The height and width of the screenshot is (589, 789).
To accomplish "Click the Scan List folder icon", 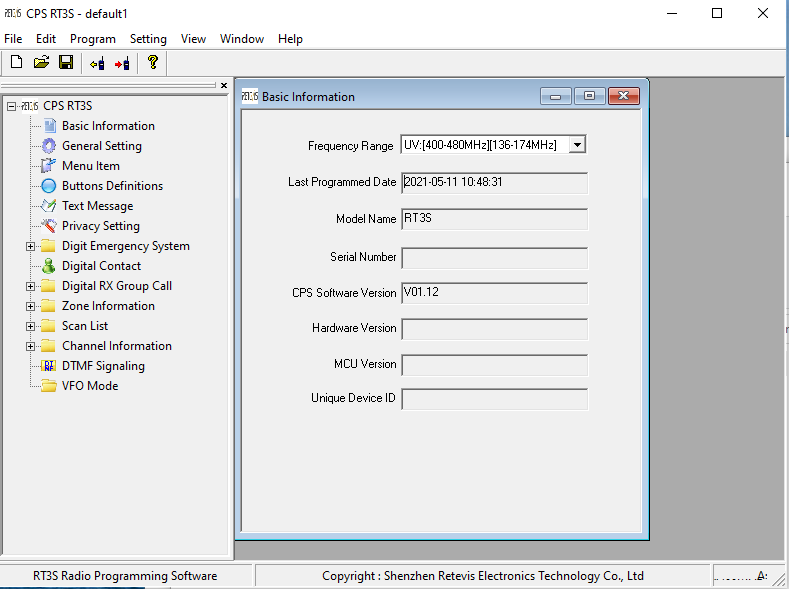I will click(48, 326).
